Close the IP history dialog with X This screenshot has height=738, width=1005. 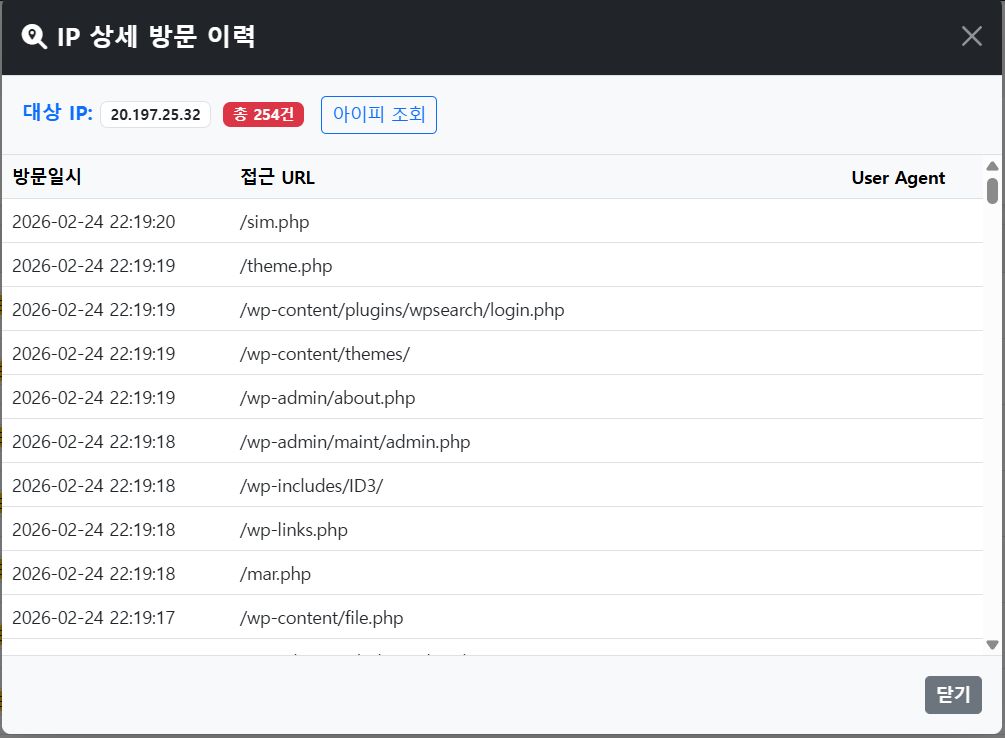click(x=971, y=37)
